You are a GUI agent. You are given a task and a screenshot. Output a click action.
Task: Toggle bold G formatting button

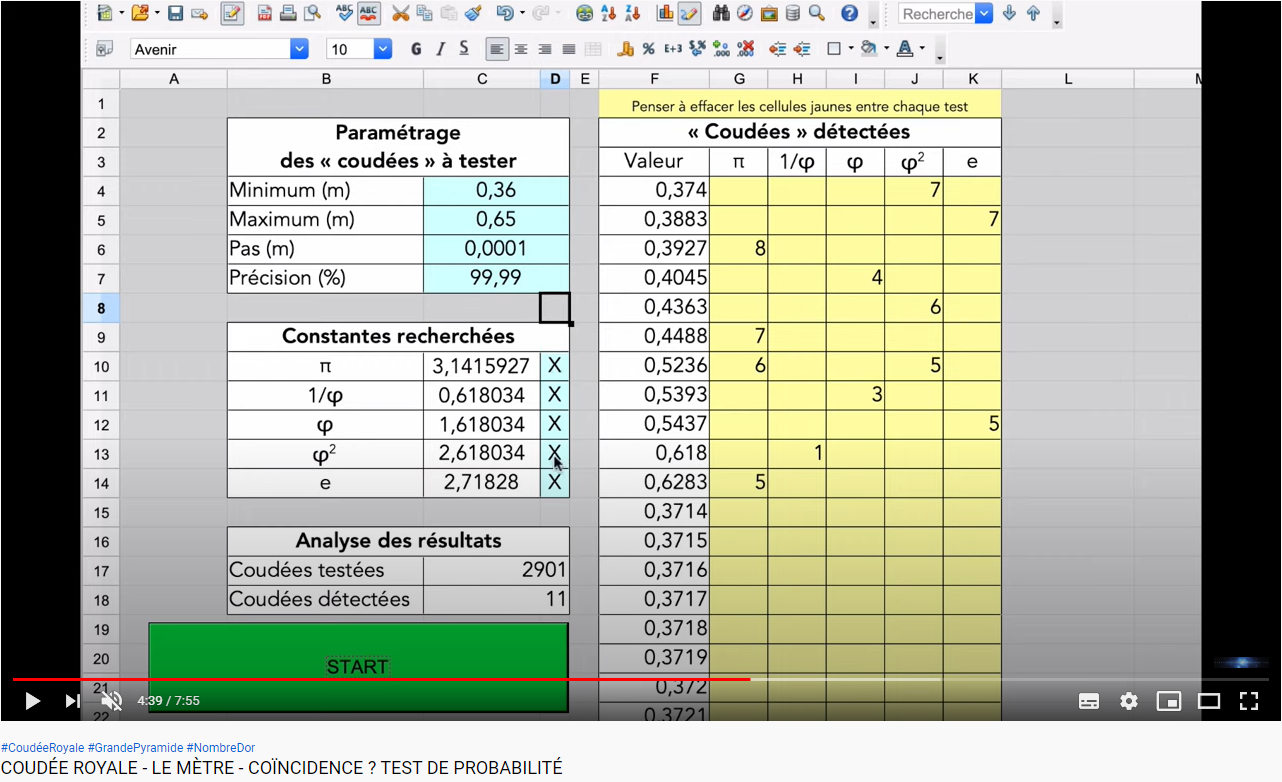416,49
